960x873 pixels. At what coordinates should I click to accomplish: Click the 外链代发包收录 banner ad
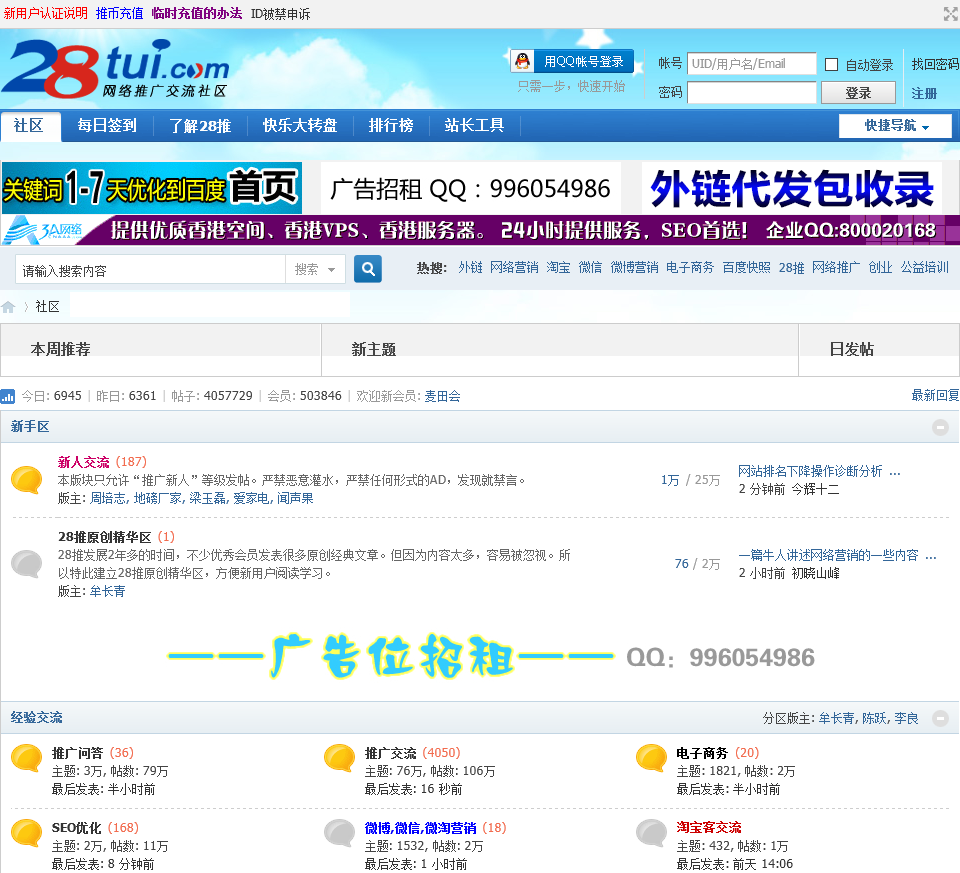point(791,188)
